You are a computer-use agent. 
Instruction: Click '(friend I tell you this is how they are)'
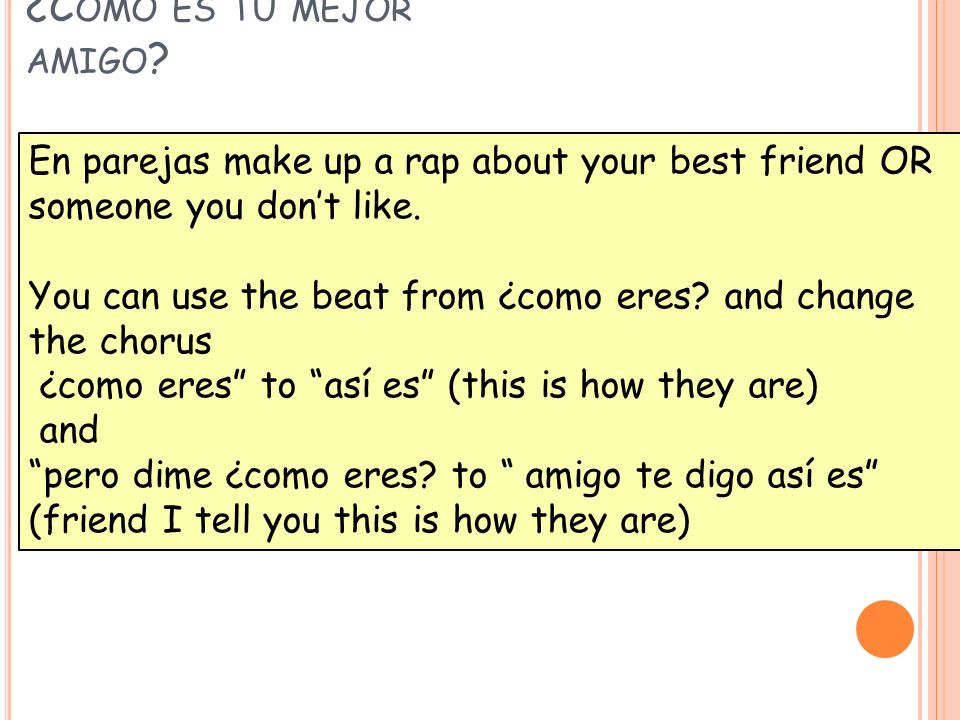click(359, 520)
